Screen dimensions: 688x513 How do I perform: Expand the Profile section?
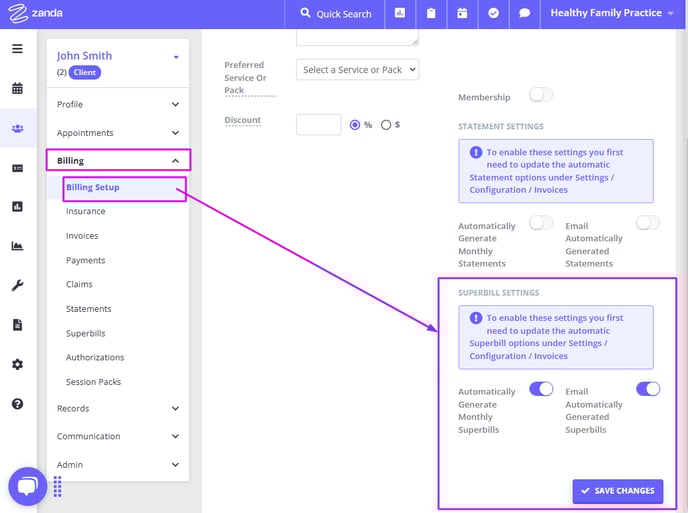click(118, 104)
